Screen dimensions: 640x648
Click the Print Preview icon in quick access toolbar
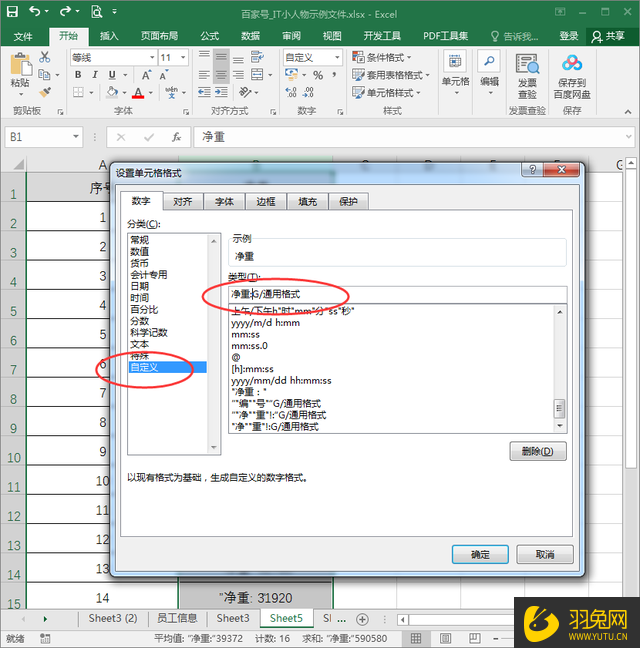[x=96, y=12]
